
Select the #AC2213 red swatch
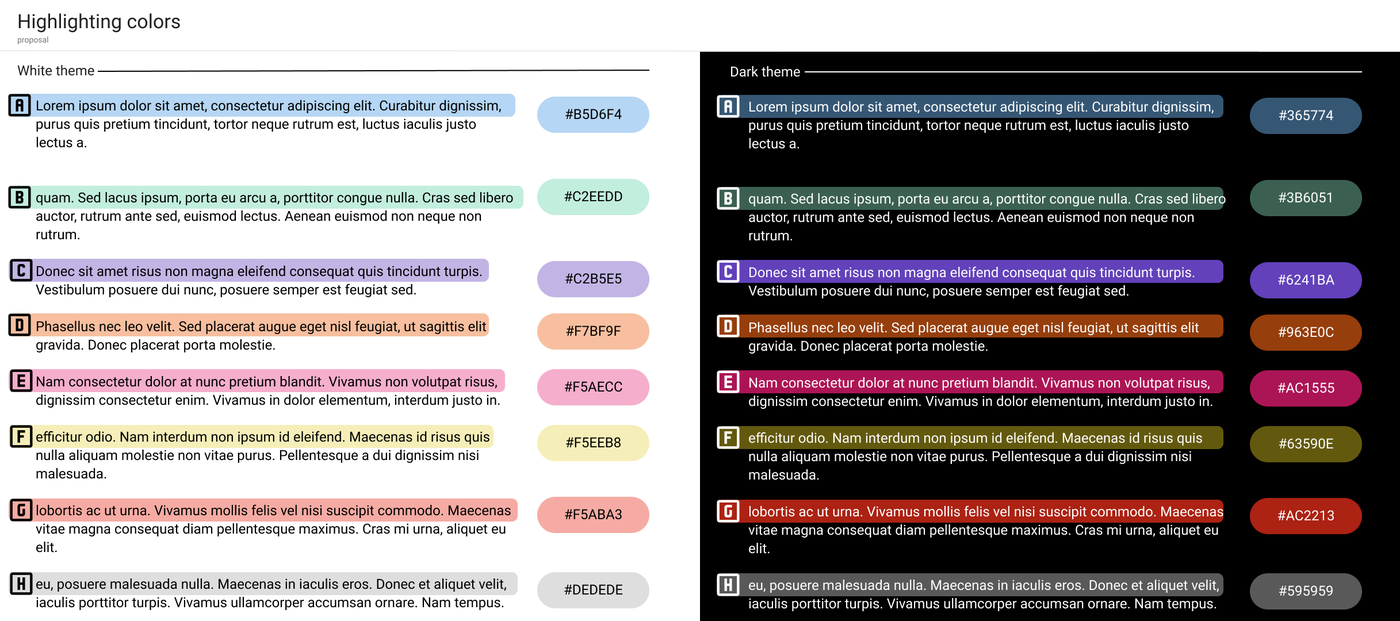coord(1306,516)
